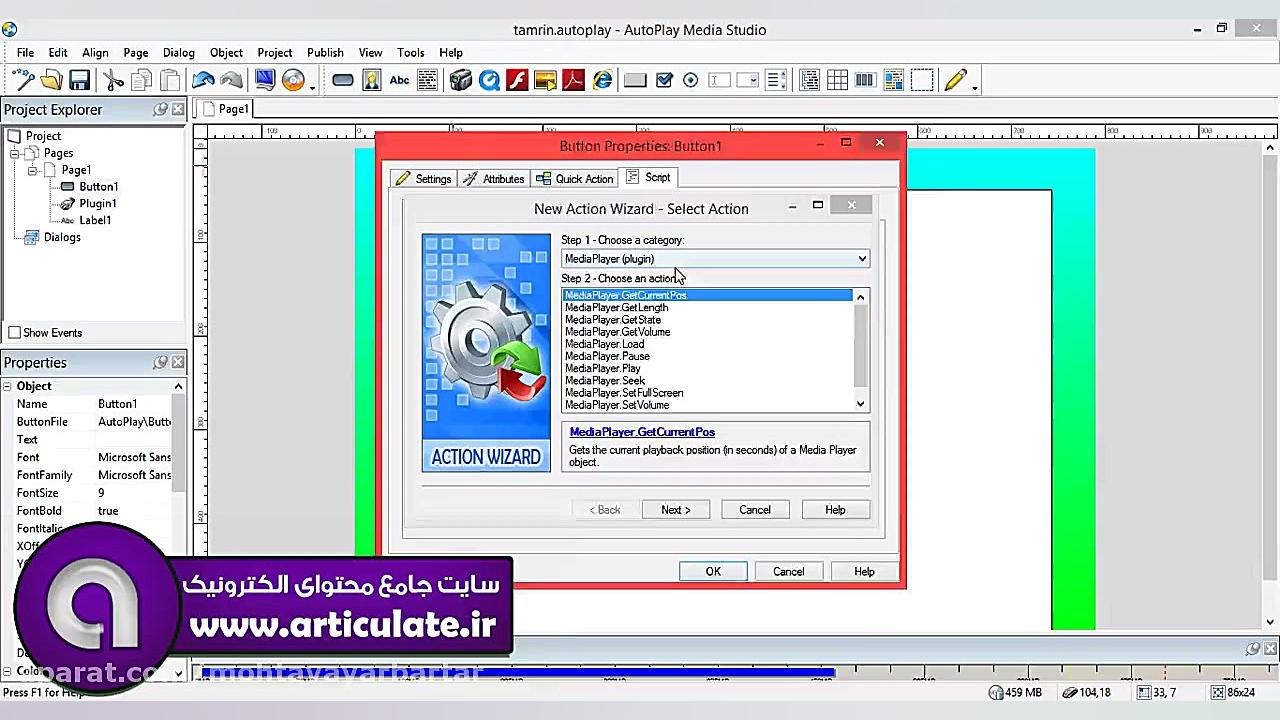
Task: Click the Next button in the Action Wizard
Action: tap(675, 510)
